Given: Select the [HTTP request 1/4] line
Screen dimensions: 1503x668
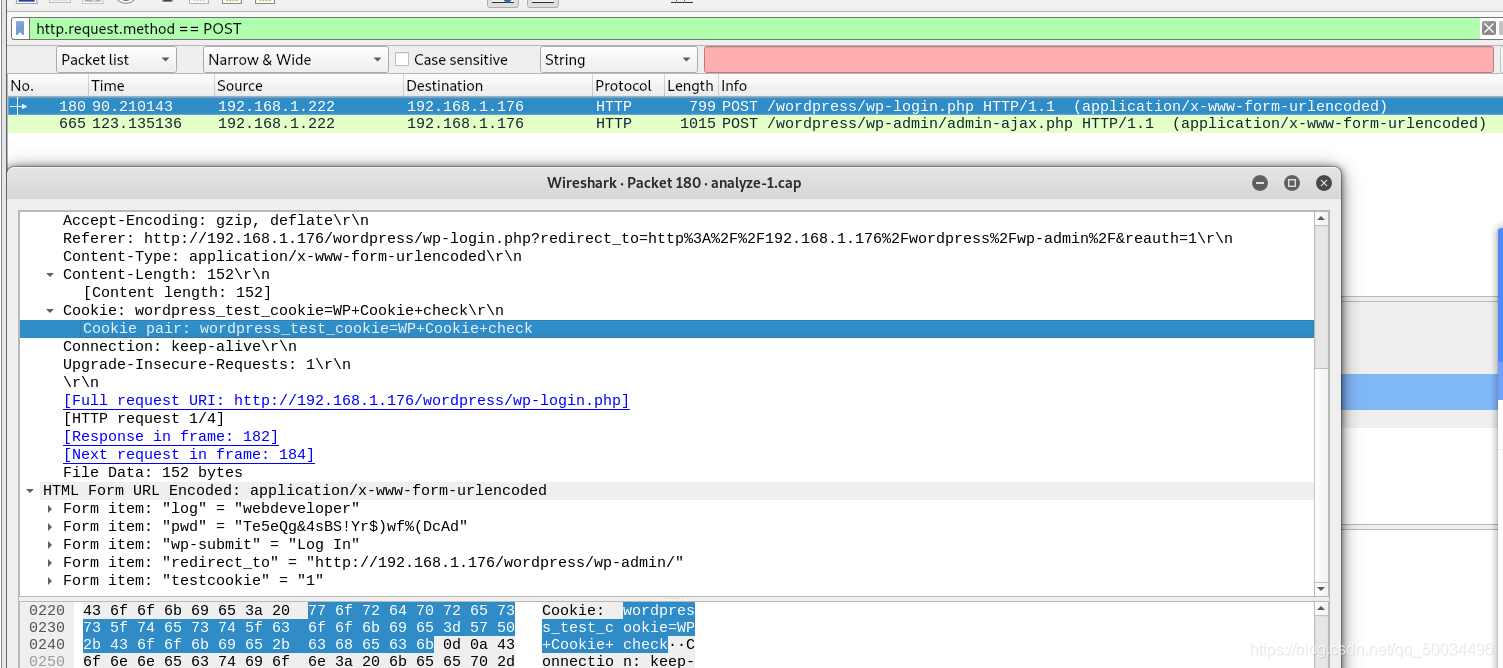Looking at the screenshot, I should (143, 419).
